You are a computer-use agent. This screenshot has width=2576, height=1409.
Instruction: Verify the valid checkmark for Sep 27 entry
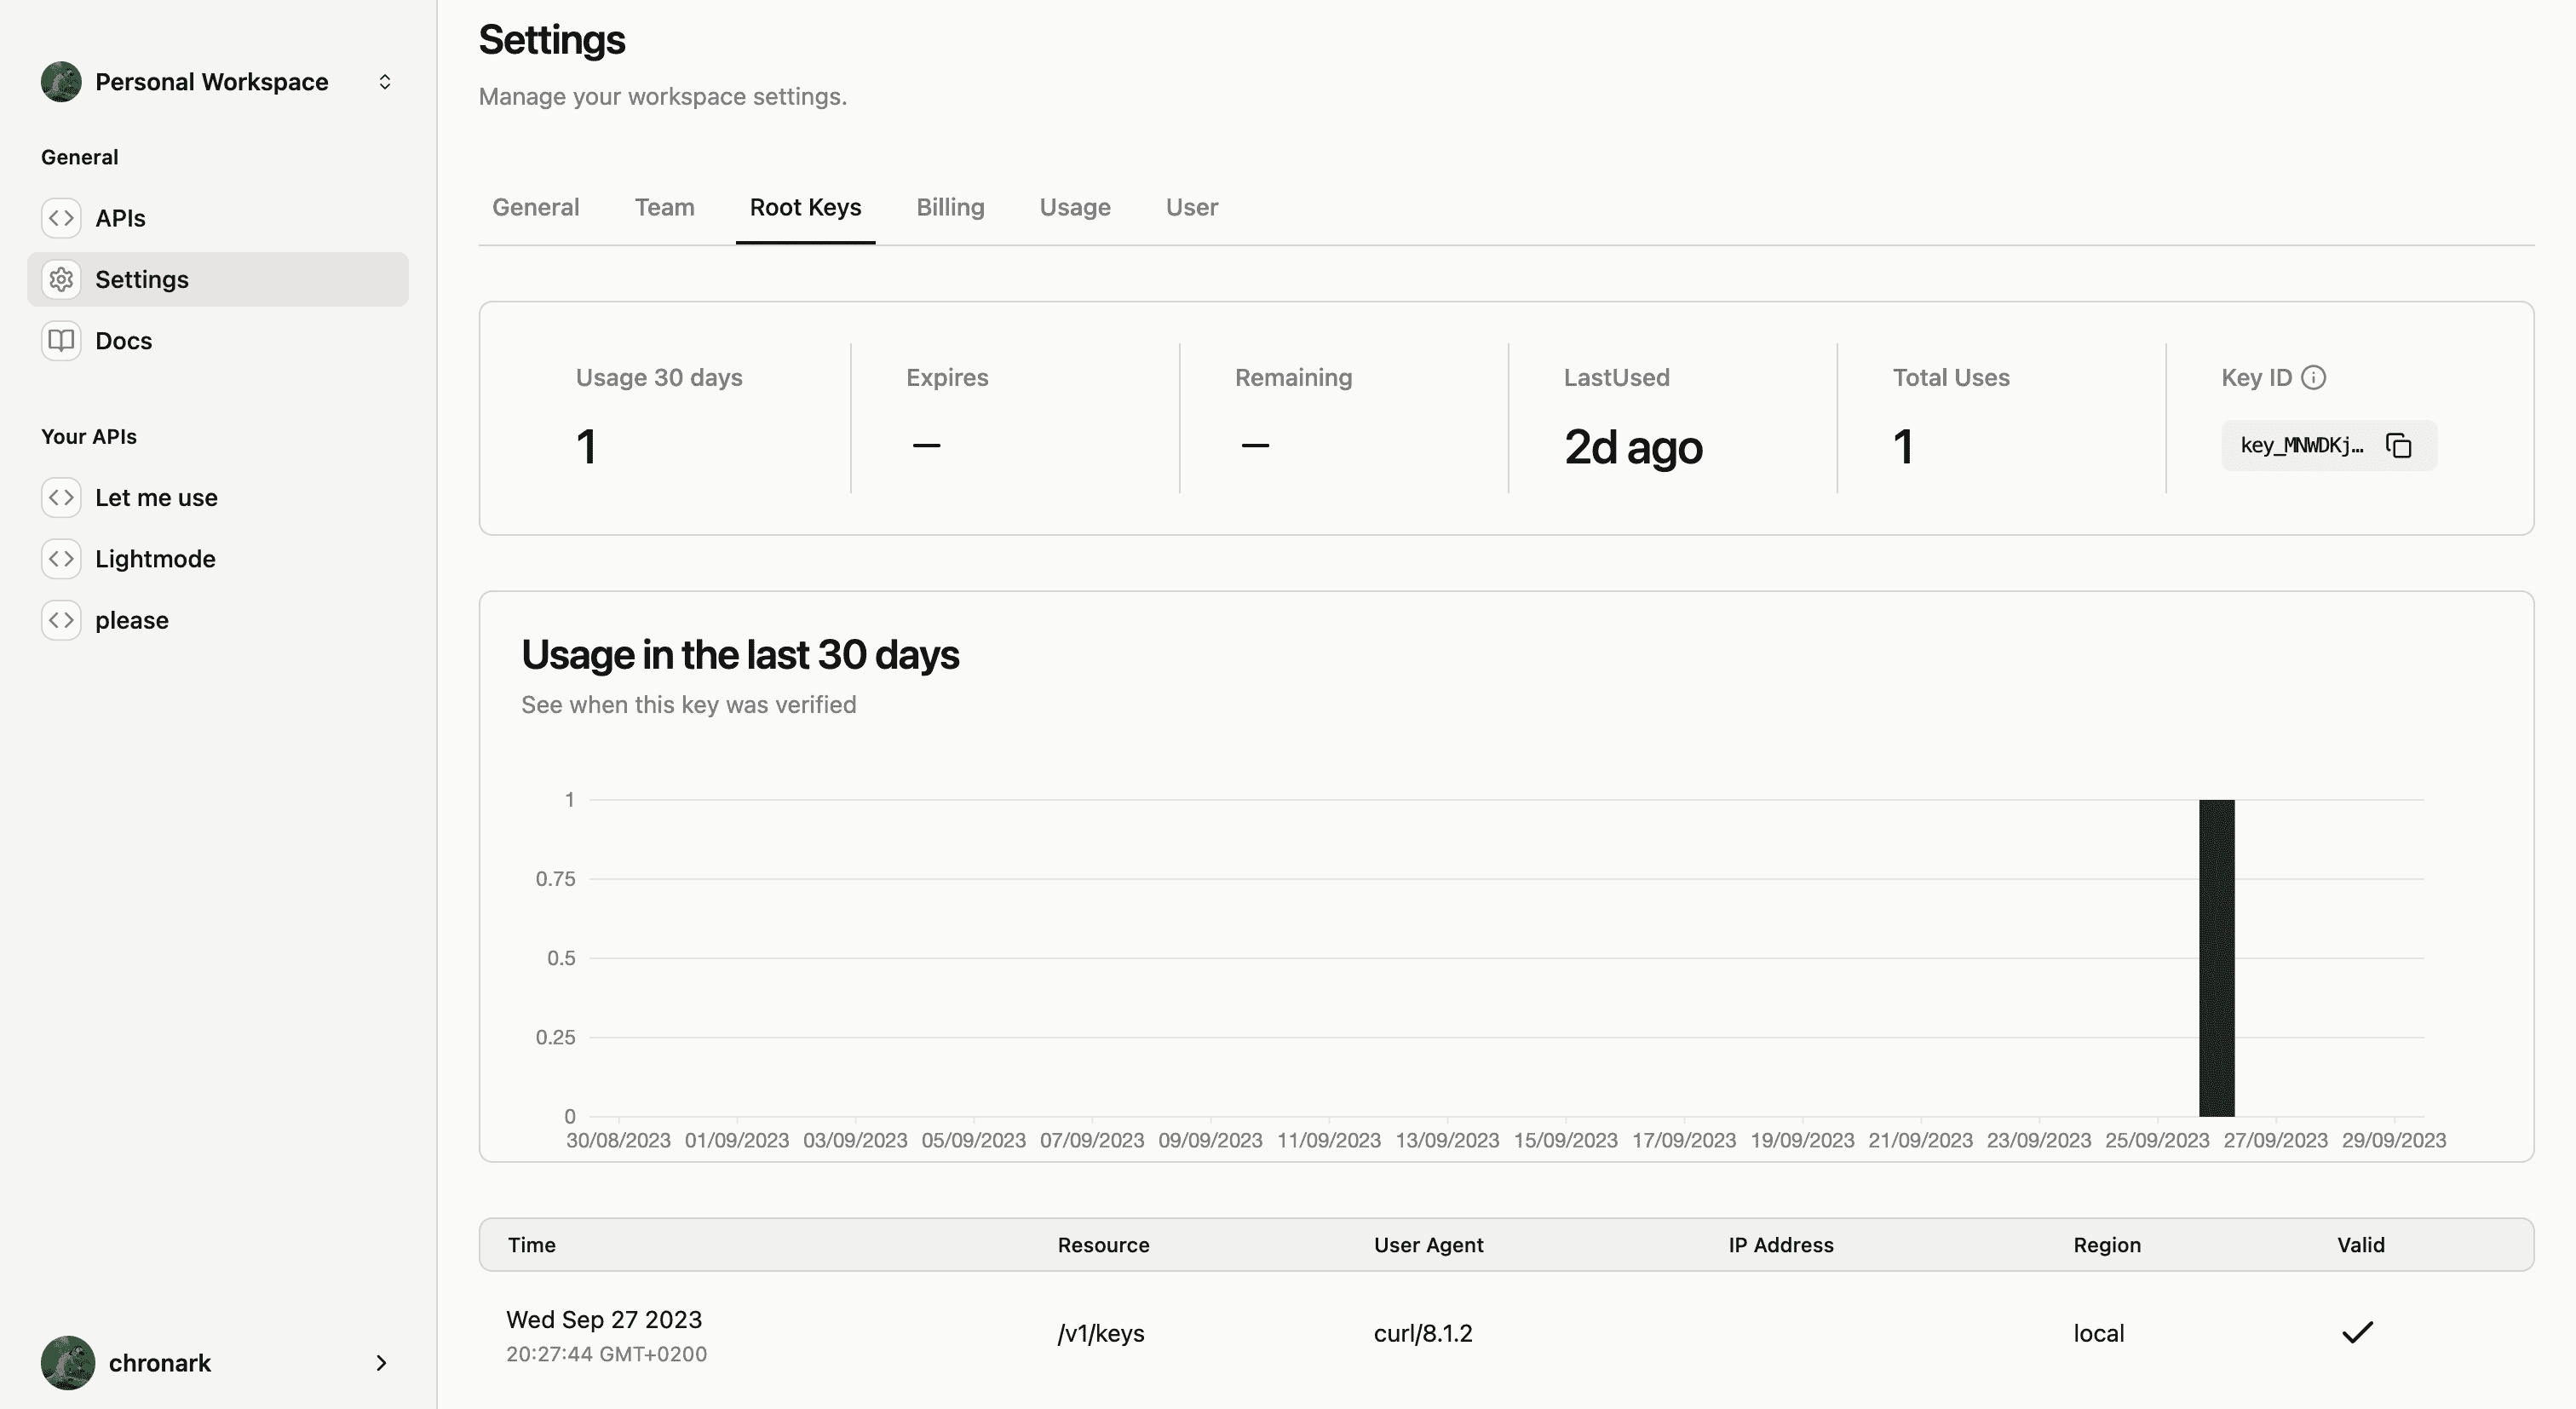pyautogui.click(x=2355, y=1332)
